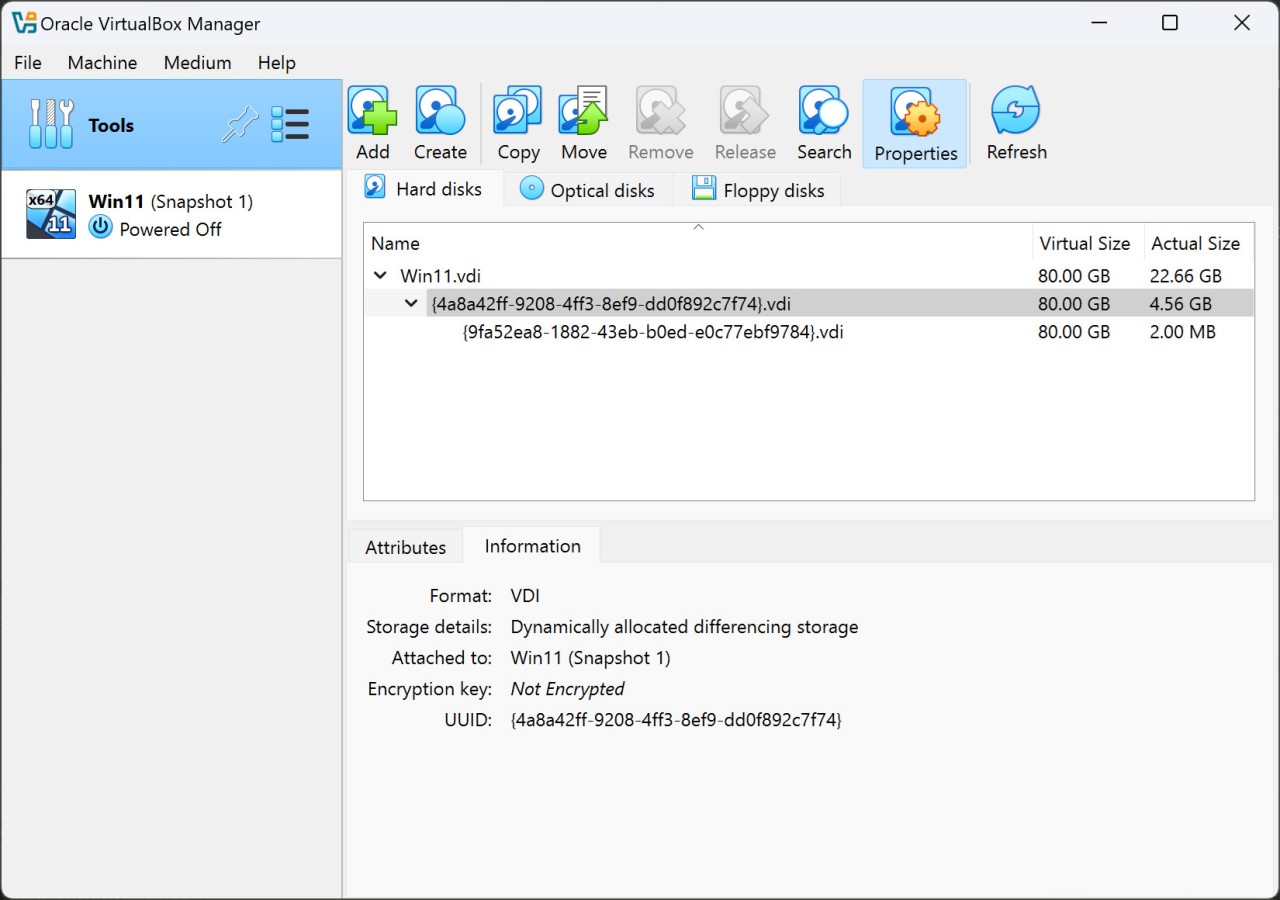This screenshot has height=900, width=1280.
Task: Switch to the Optical disks tab
Action: [588, 189]
